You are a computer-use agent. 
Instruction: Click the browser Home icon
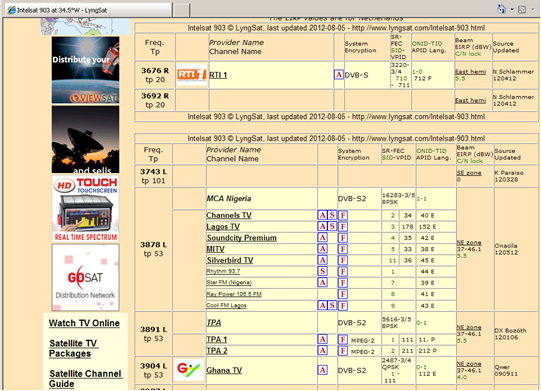501,9
